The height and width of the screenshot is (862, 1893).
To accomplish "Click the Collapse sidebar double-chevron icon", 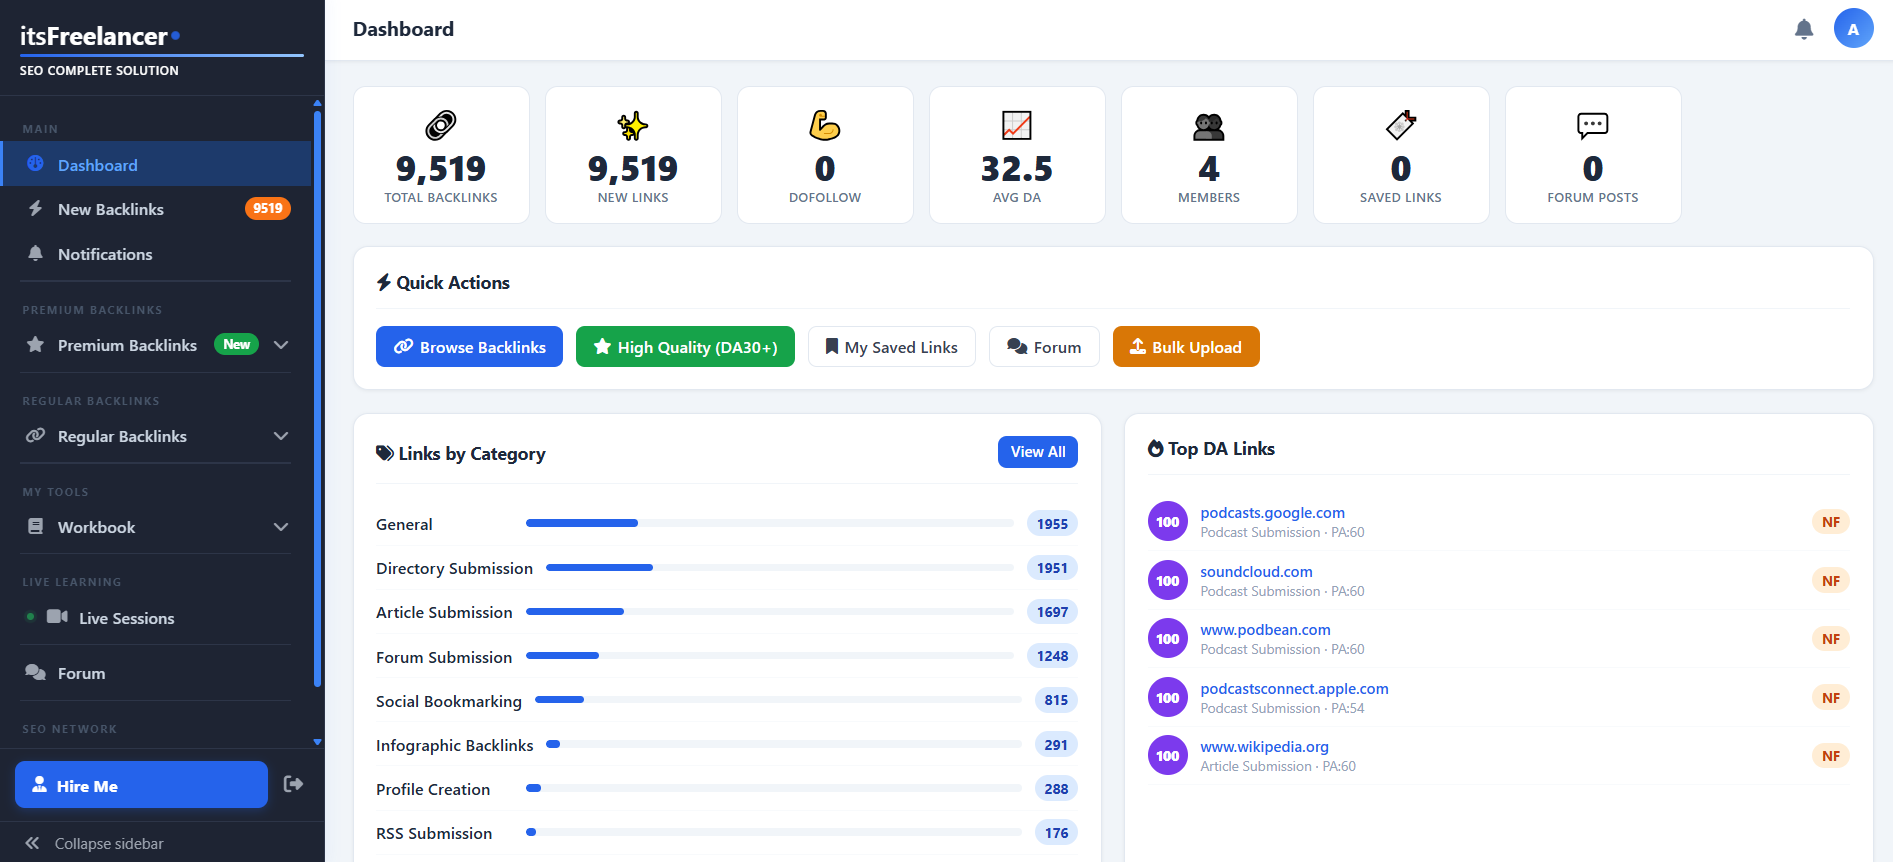I will click(x=32, y=843).
